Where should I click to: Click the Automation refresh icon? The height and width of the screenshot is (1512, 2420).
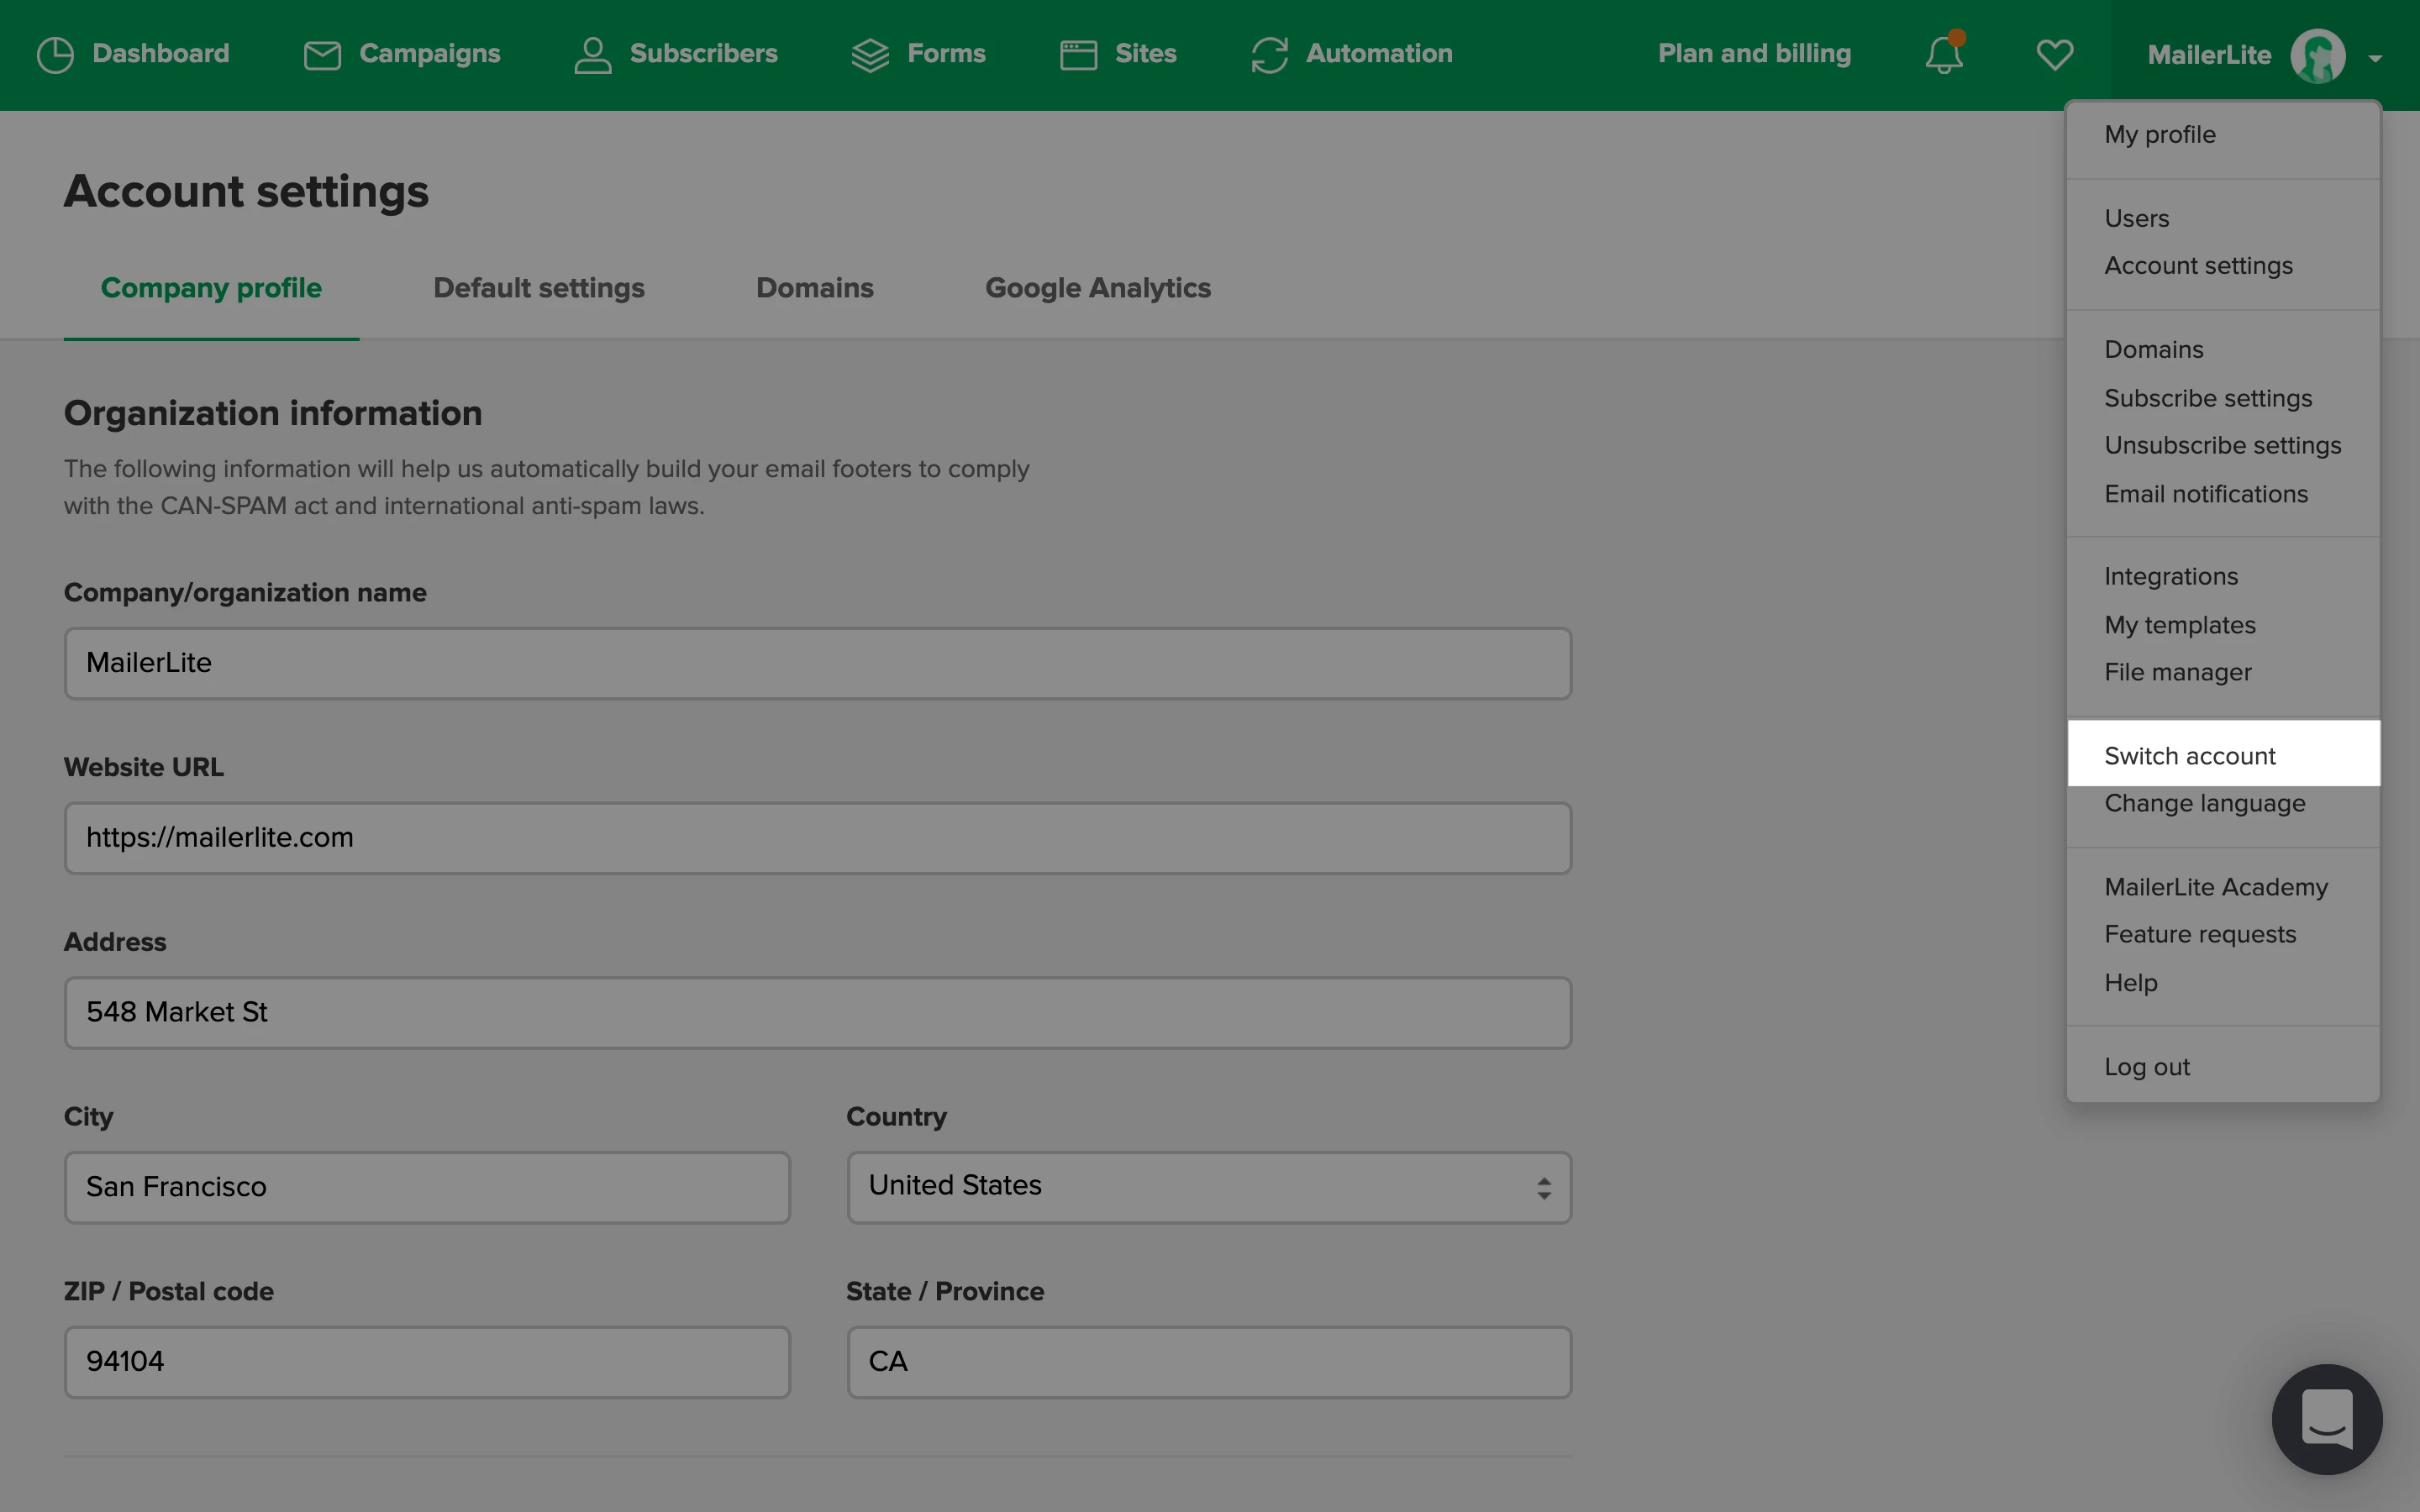click(1269, 55)
